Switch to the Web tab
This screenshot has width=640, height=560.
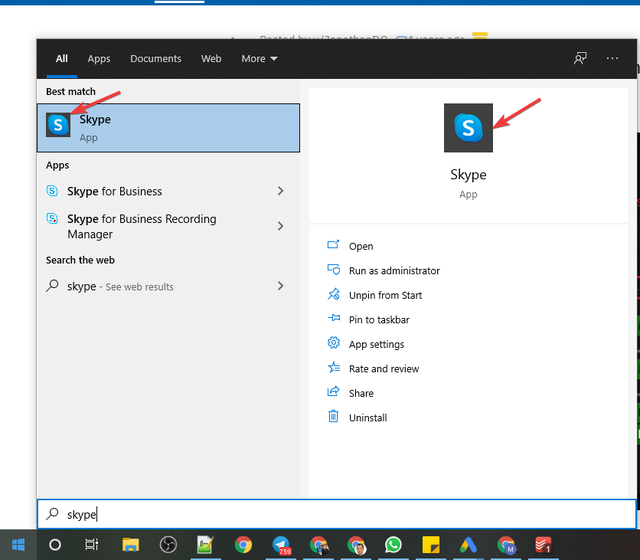211,59
